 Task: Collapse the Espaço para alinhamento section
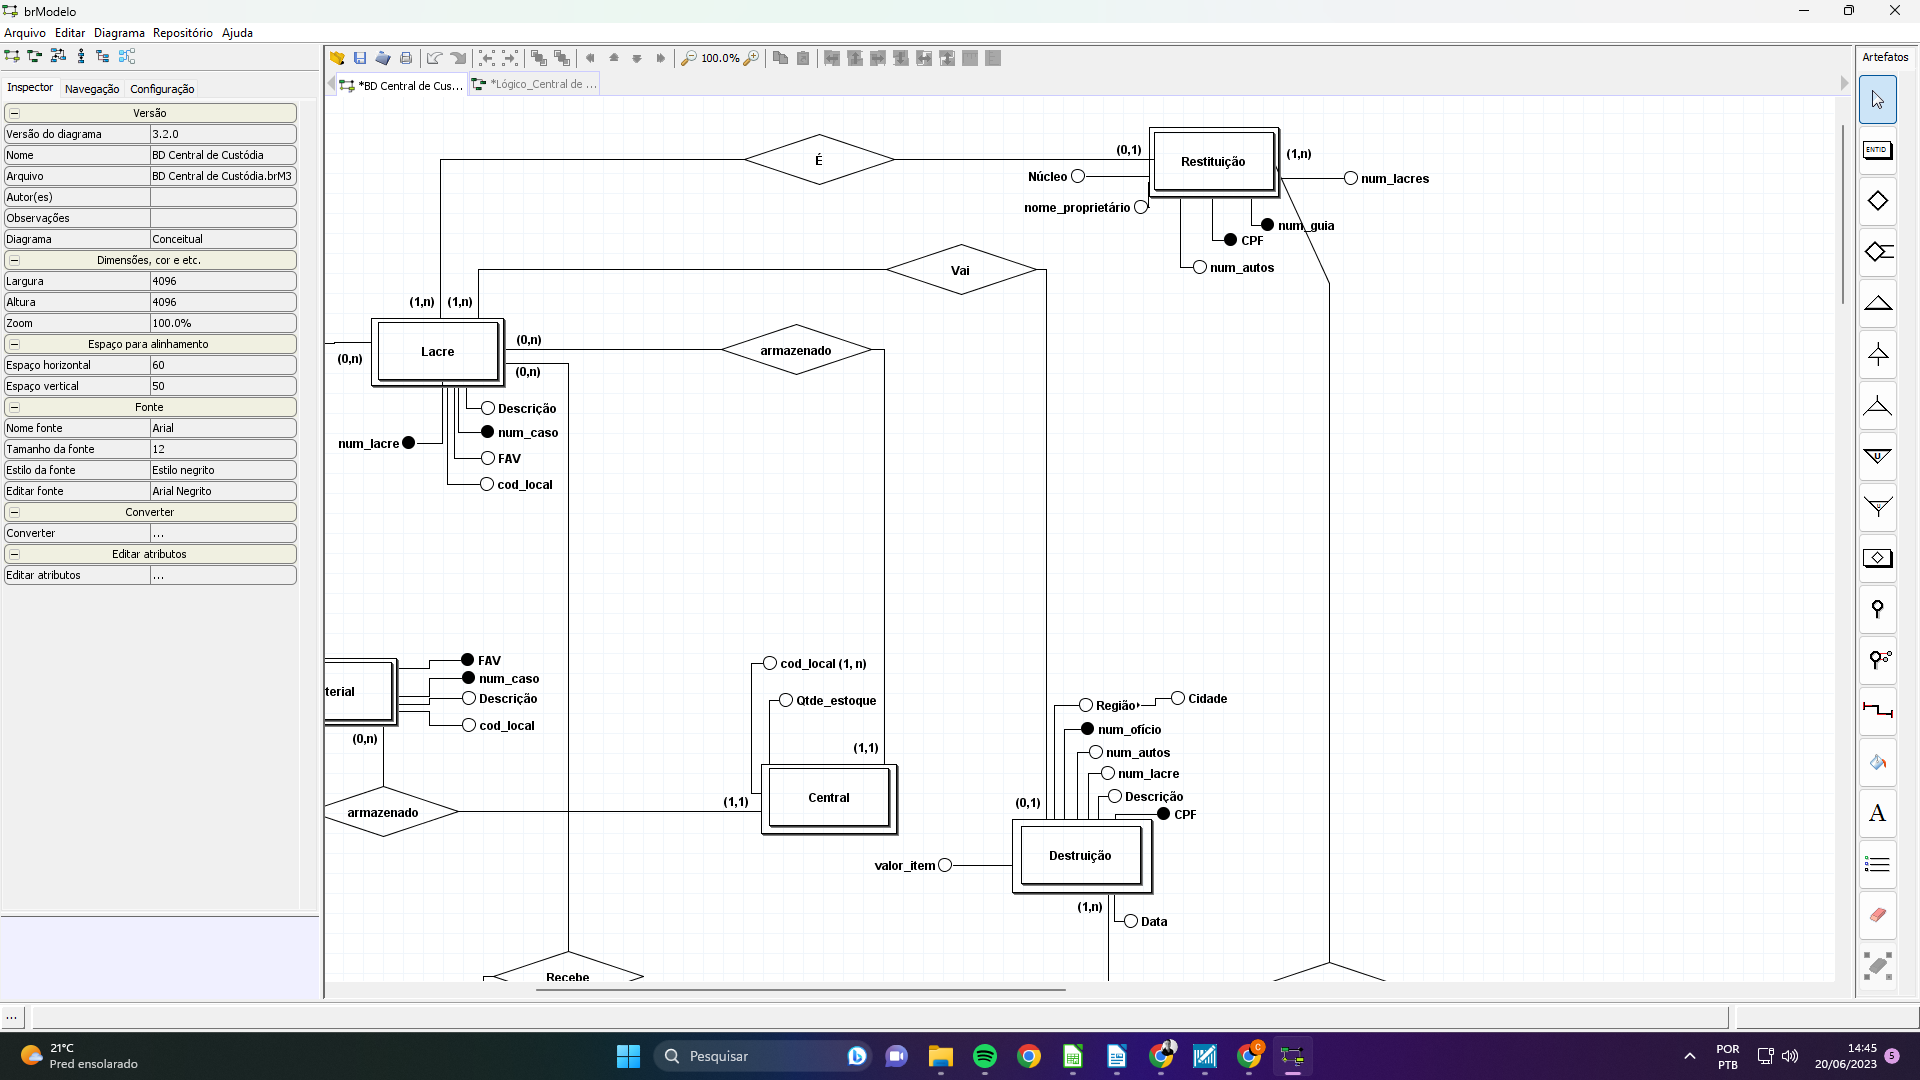pos(14,344)
